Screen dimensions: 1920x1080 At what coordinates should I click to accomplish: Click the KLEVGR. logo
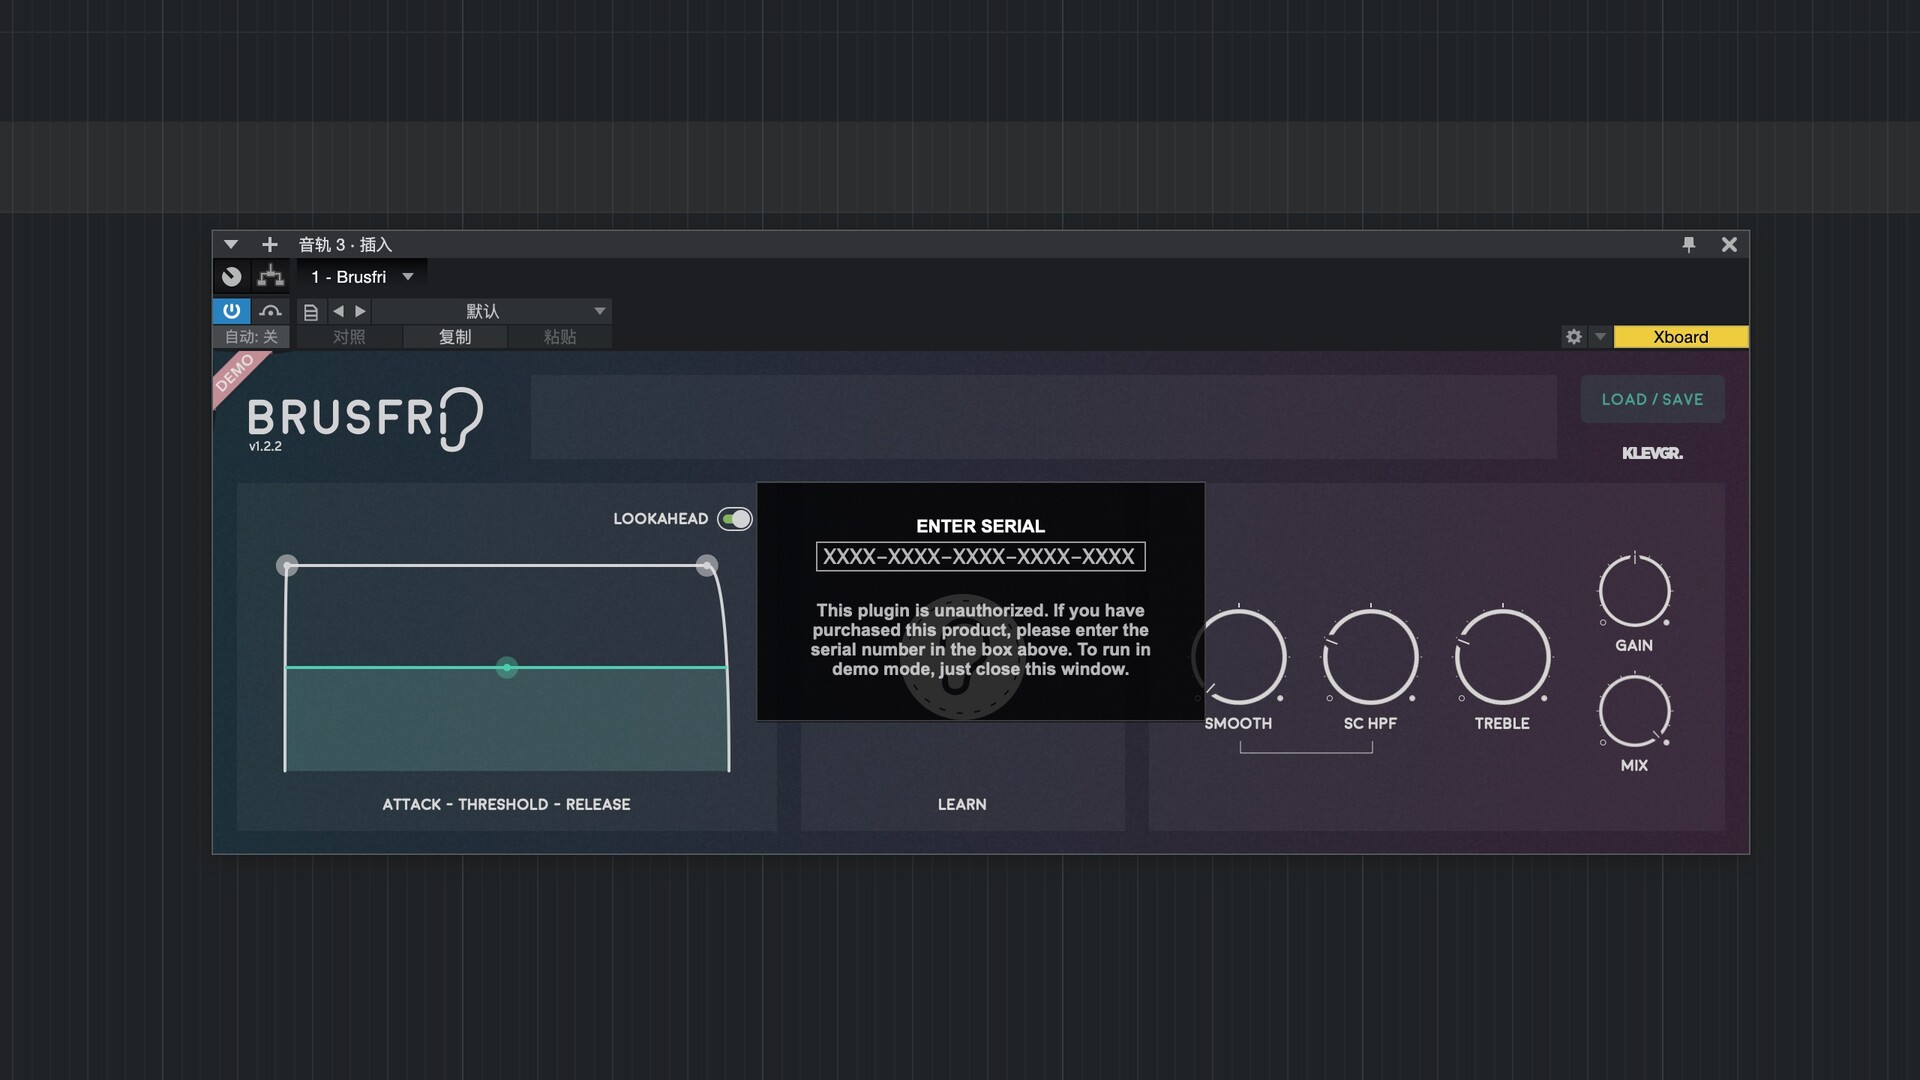point(1652,453)
